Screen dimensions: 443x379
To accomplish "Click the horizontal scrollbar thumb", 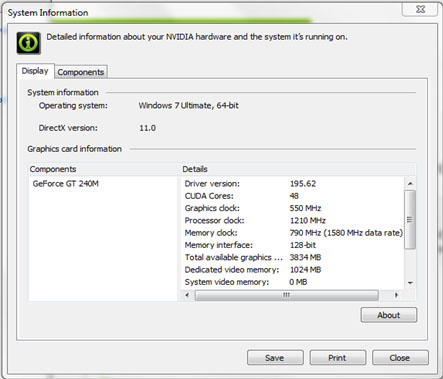I will (x=287, y=295).
